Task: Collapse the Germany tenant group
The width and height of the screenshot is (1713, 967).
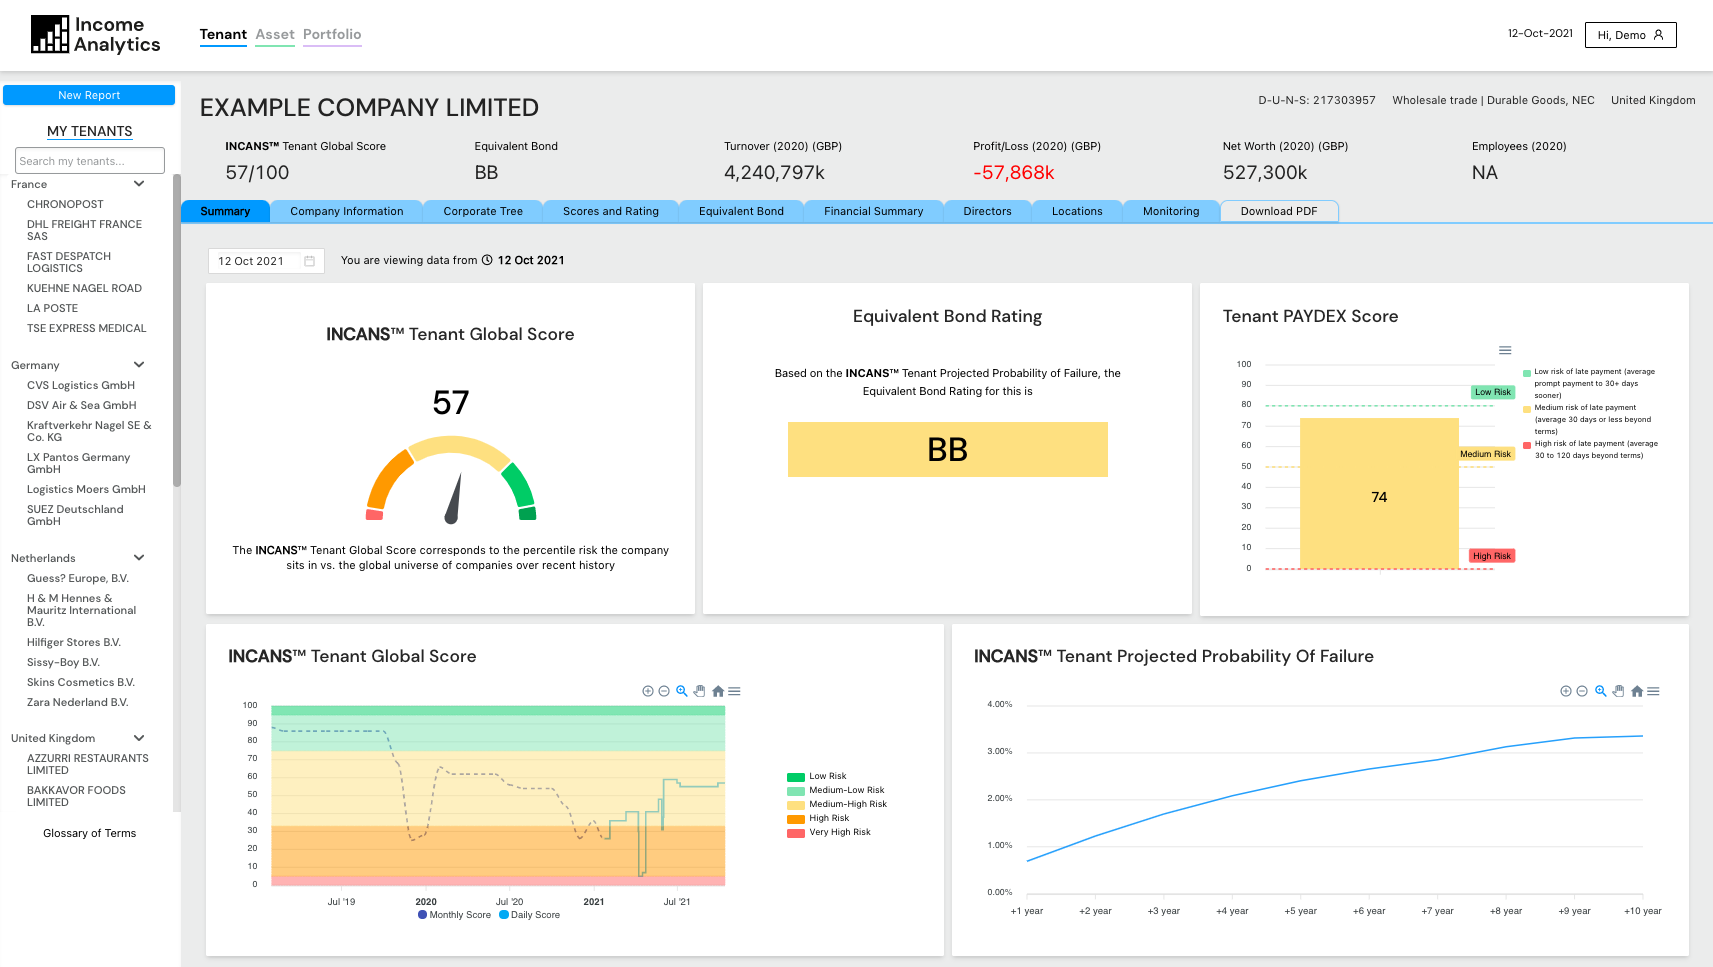Action: (139, 365)
